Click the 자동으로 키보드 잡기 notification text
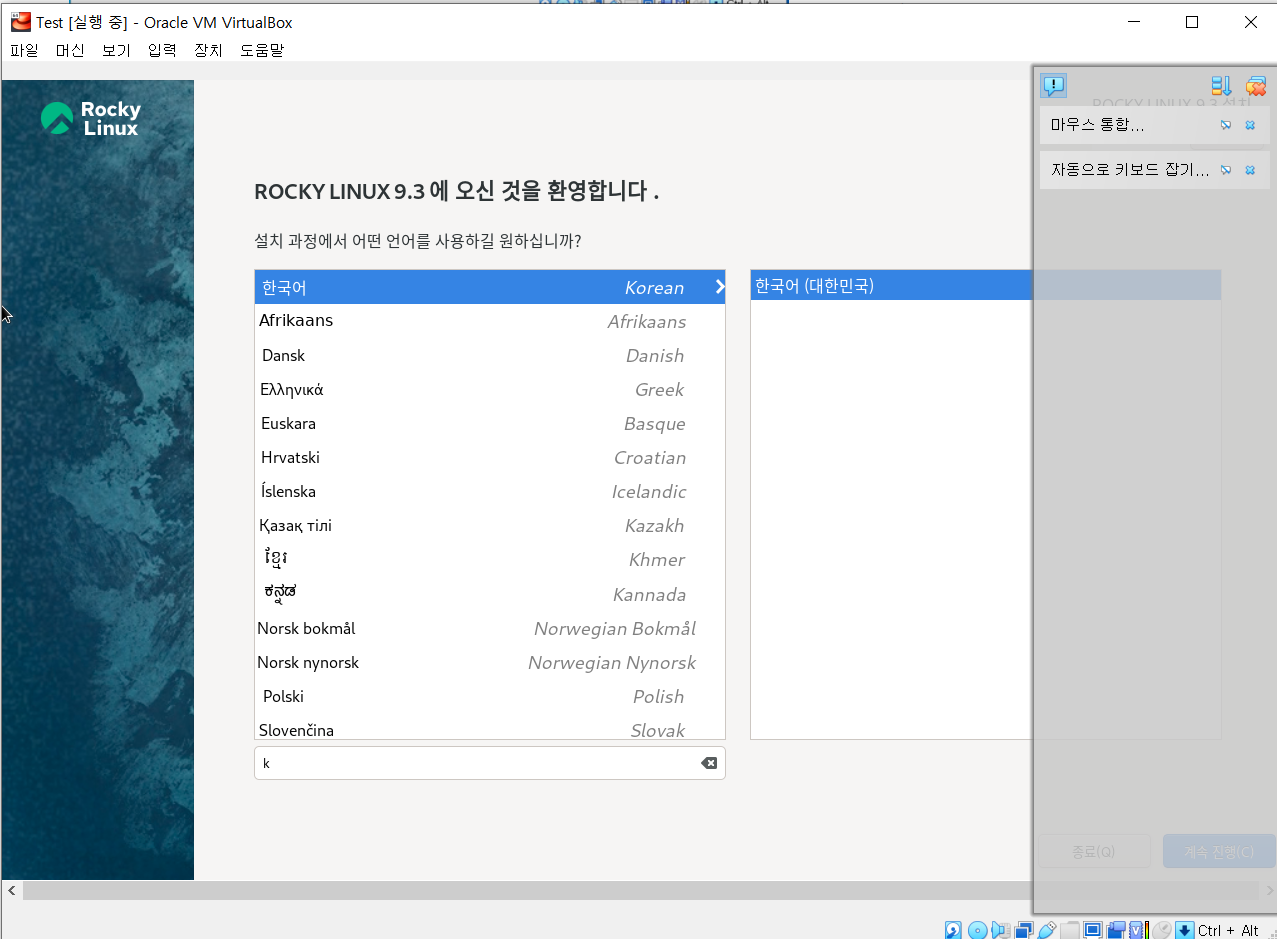1277x939 pixels. [1130, 170]
